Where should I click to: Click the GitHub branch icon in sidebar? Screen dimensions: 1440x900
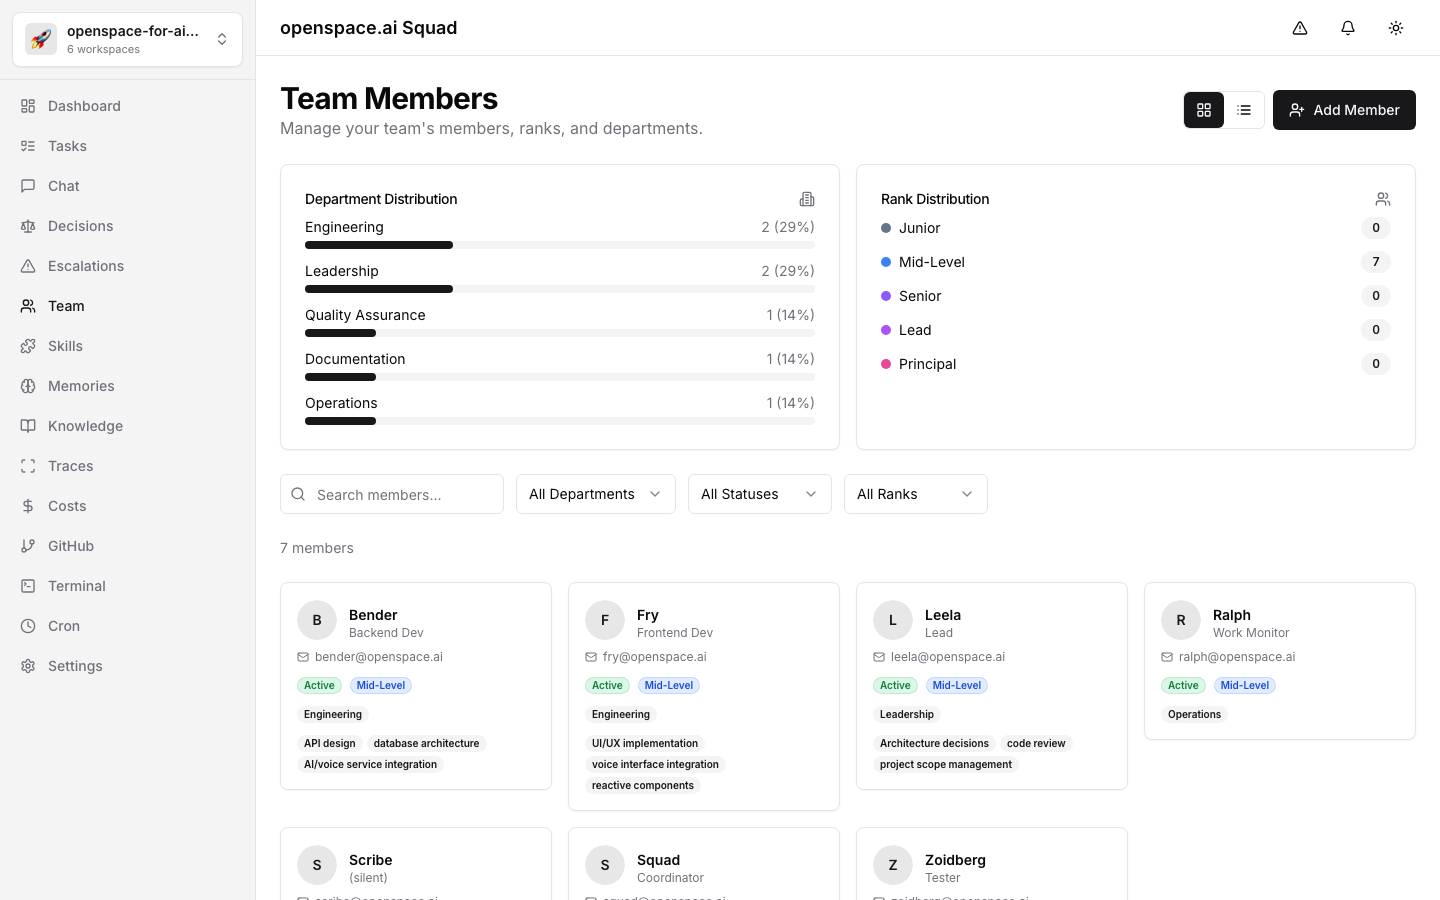pos(28,546)
